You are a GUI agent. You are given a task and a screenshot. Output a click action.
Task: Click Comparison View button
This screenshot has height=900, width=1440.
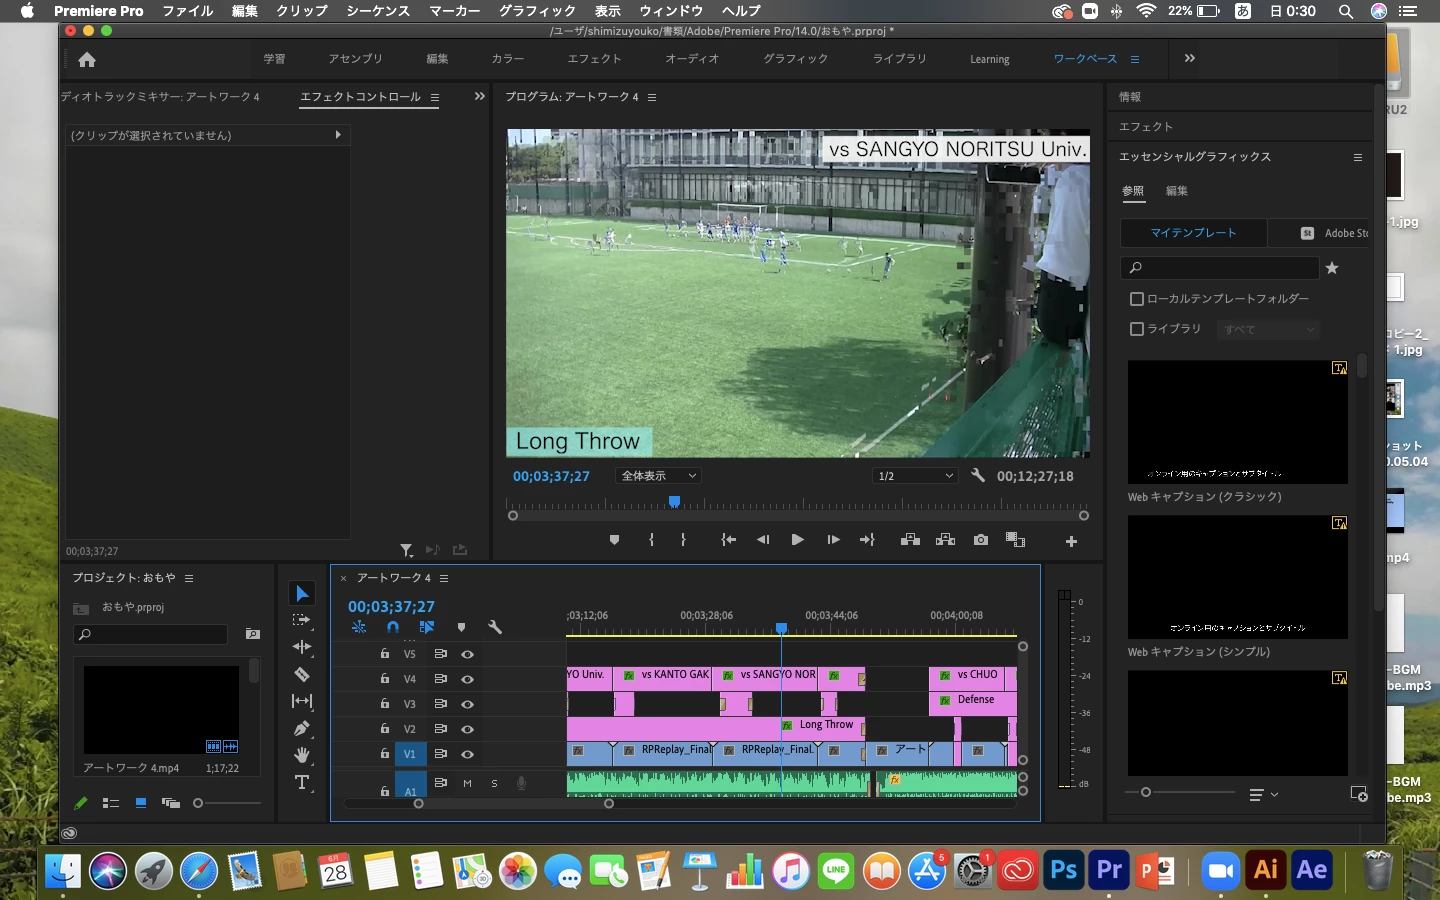[x=1015, y=540]
